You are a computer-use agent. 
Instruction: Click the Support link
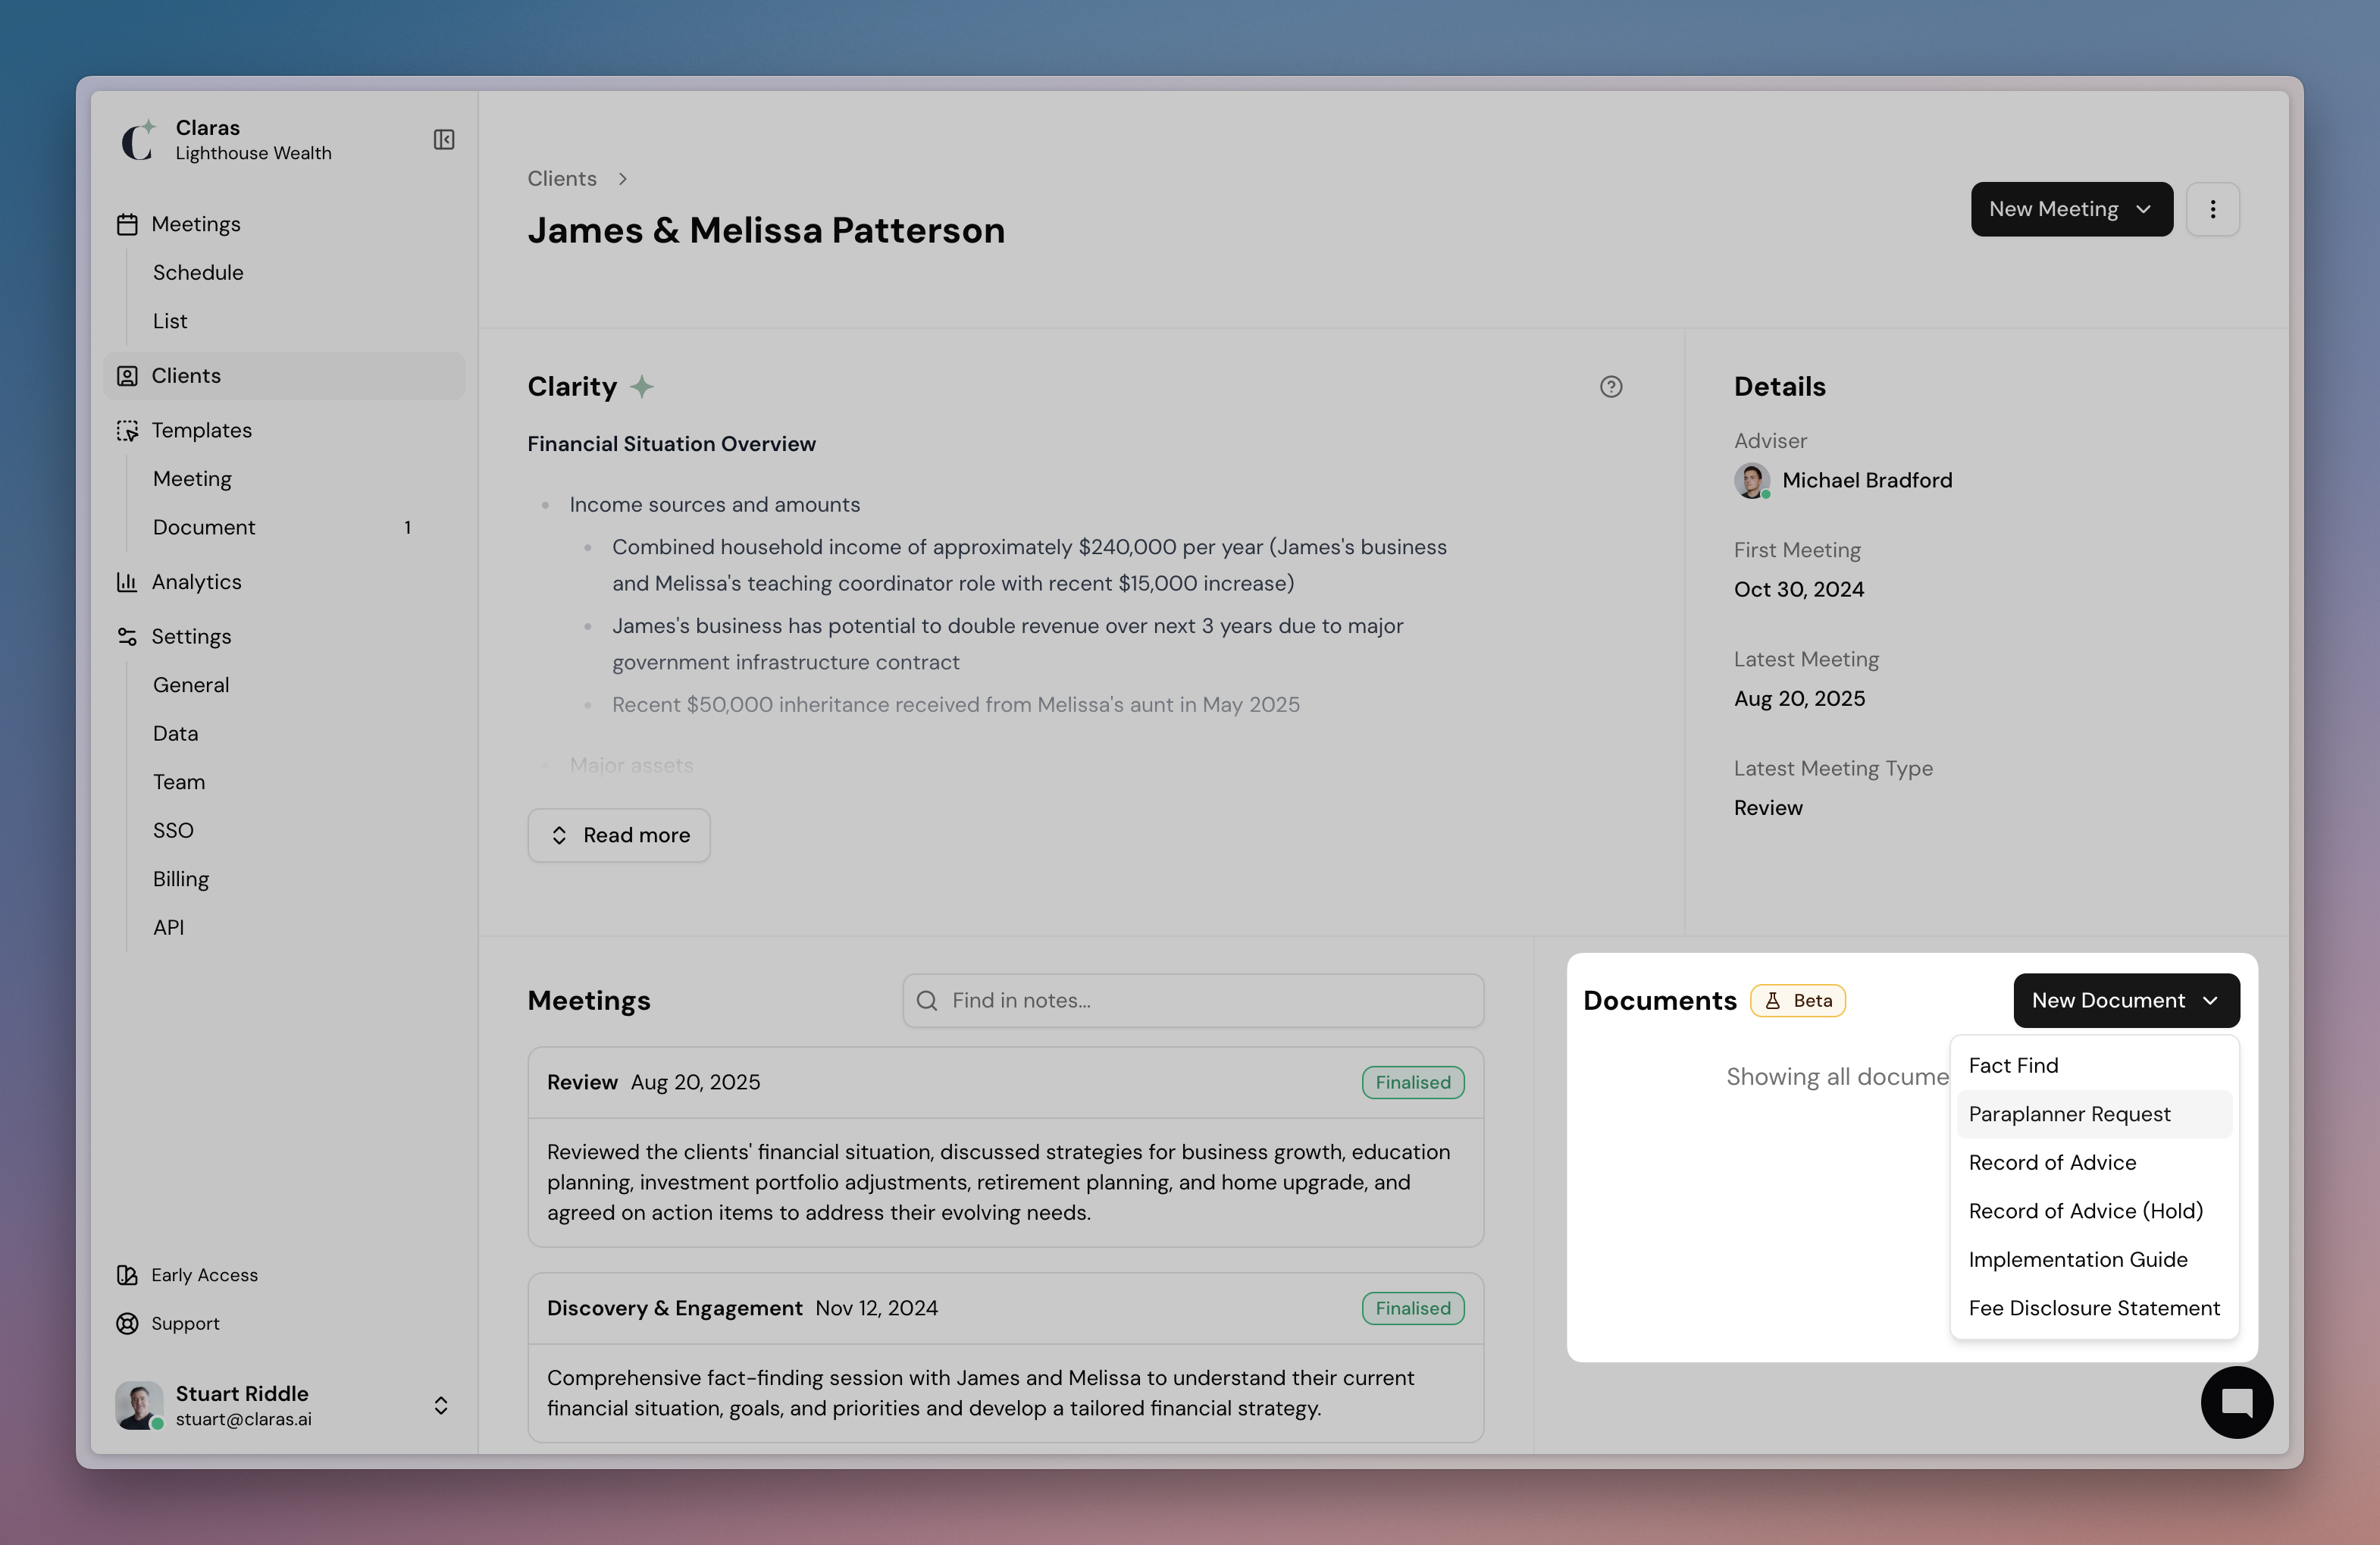coord(185,1324)
